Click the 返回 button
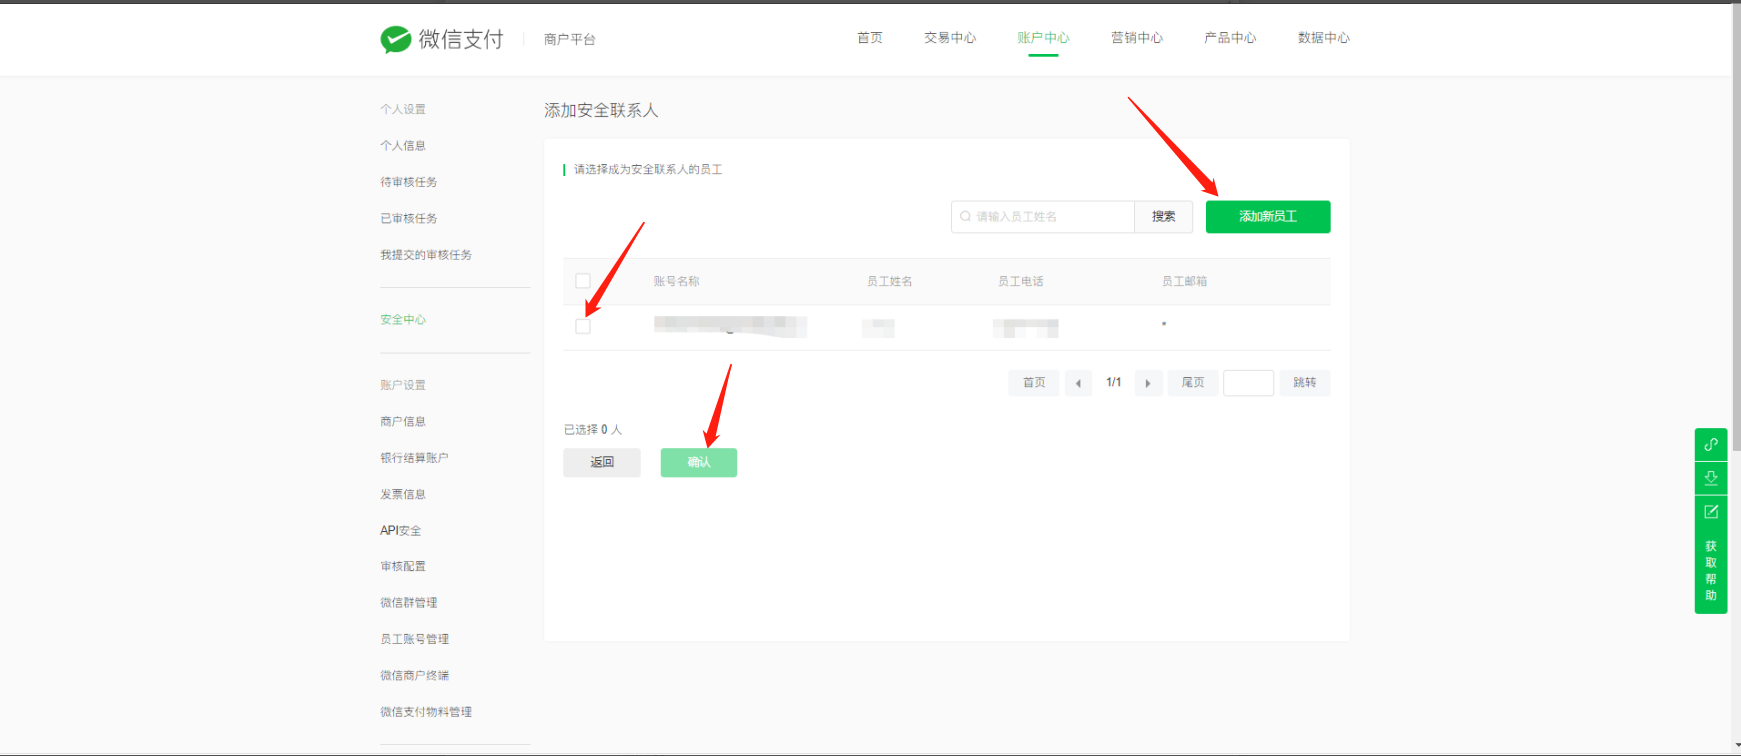Screen dimensions: 1741x756 (602, 462)
